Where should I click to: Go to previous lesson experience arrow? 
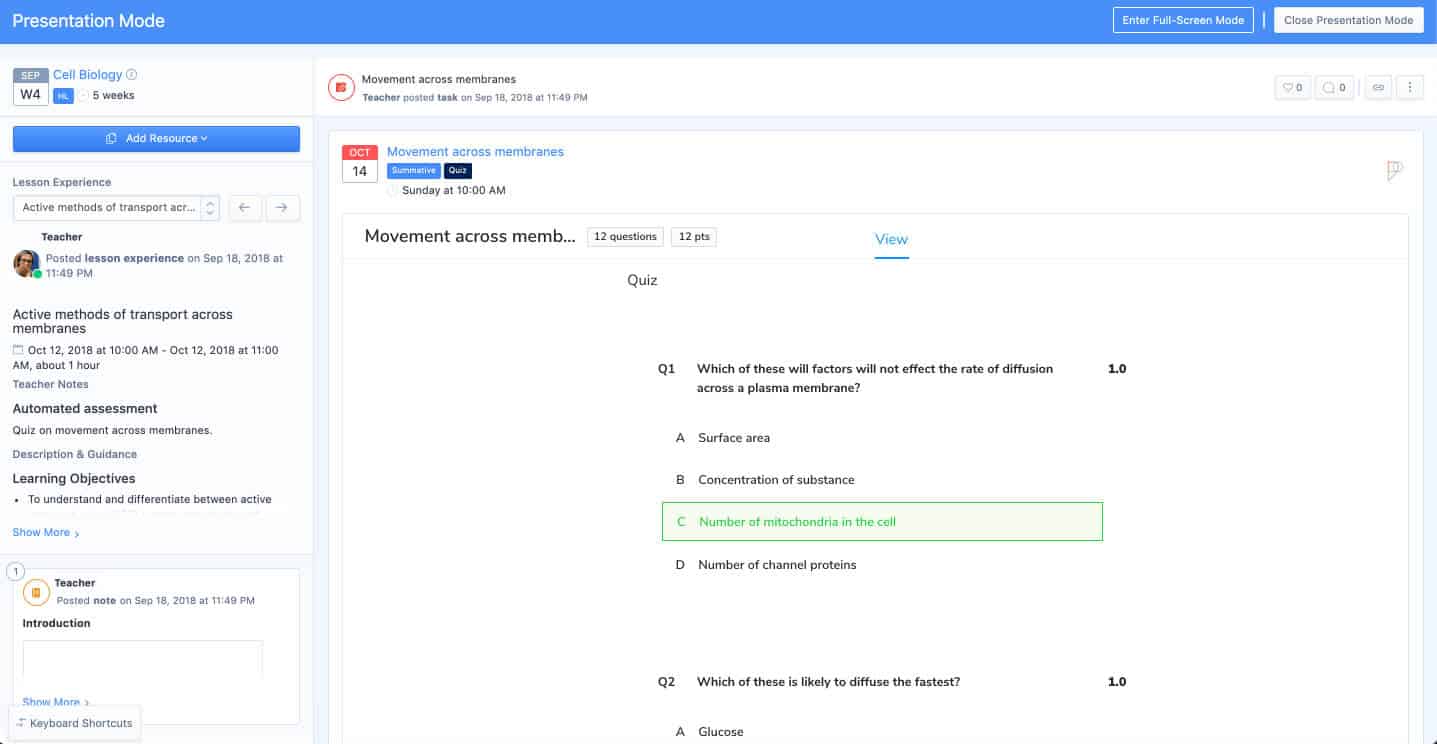(244, 208)
